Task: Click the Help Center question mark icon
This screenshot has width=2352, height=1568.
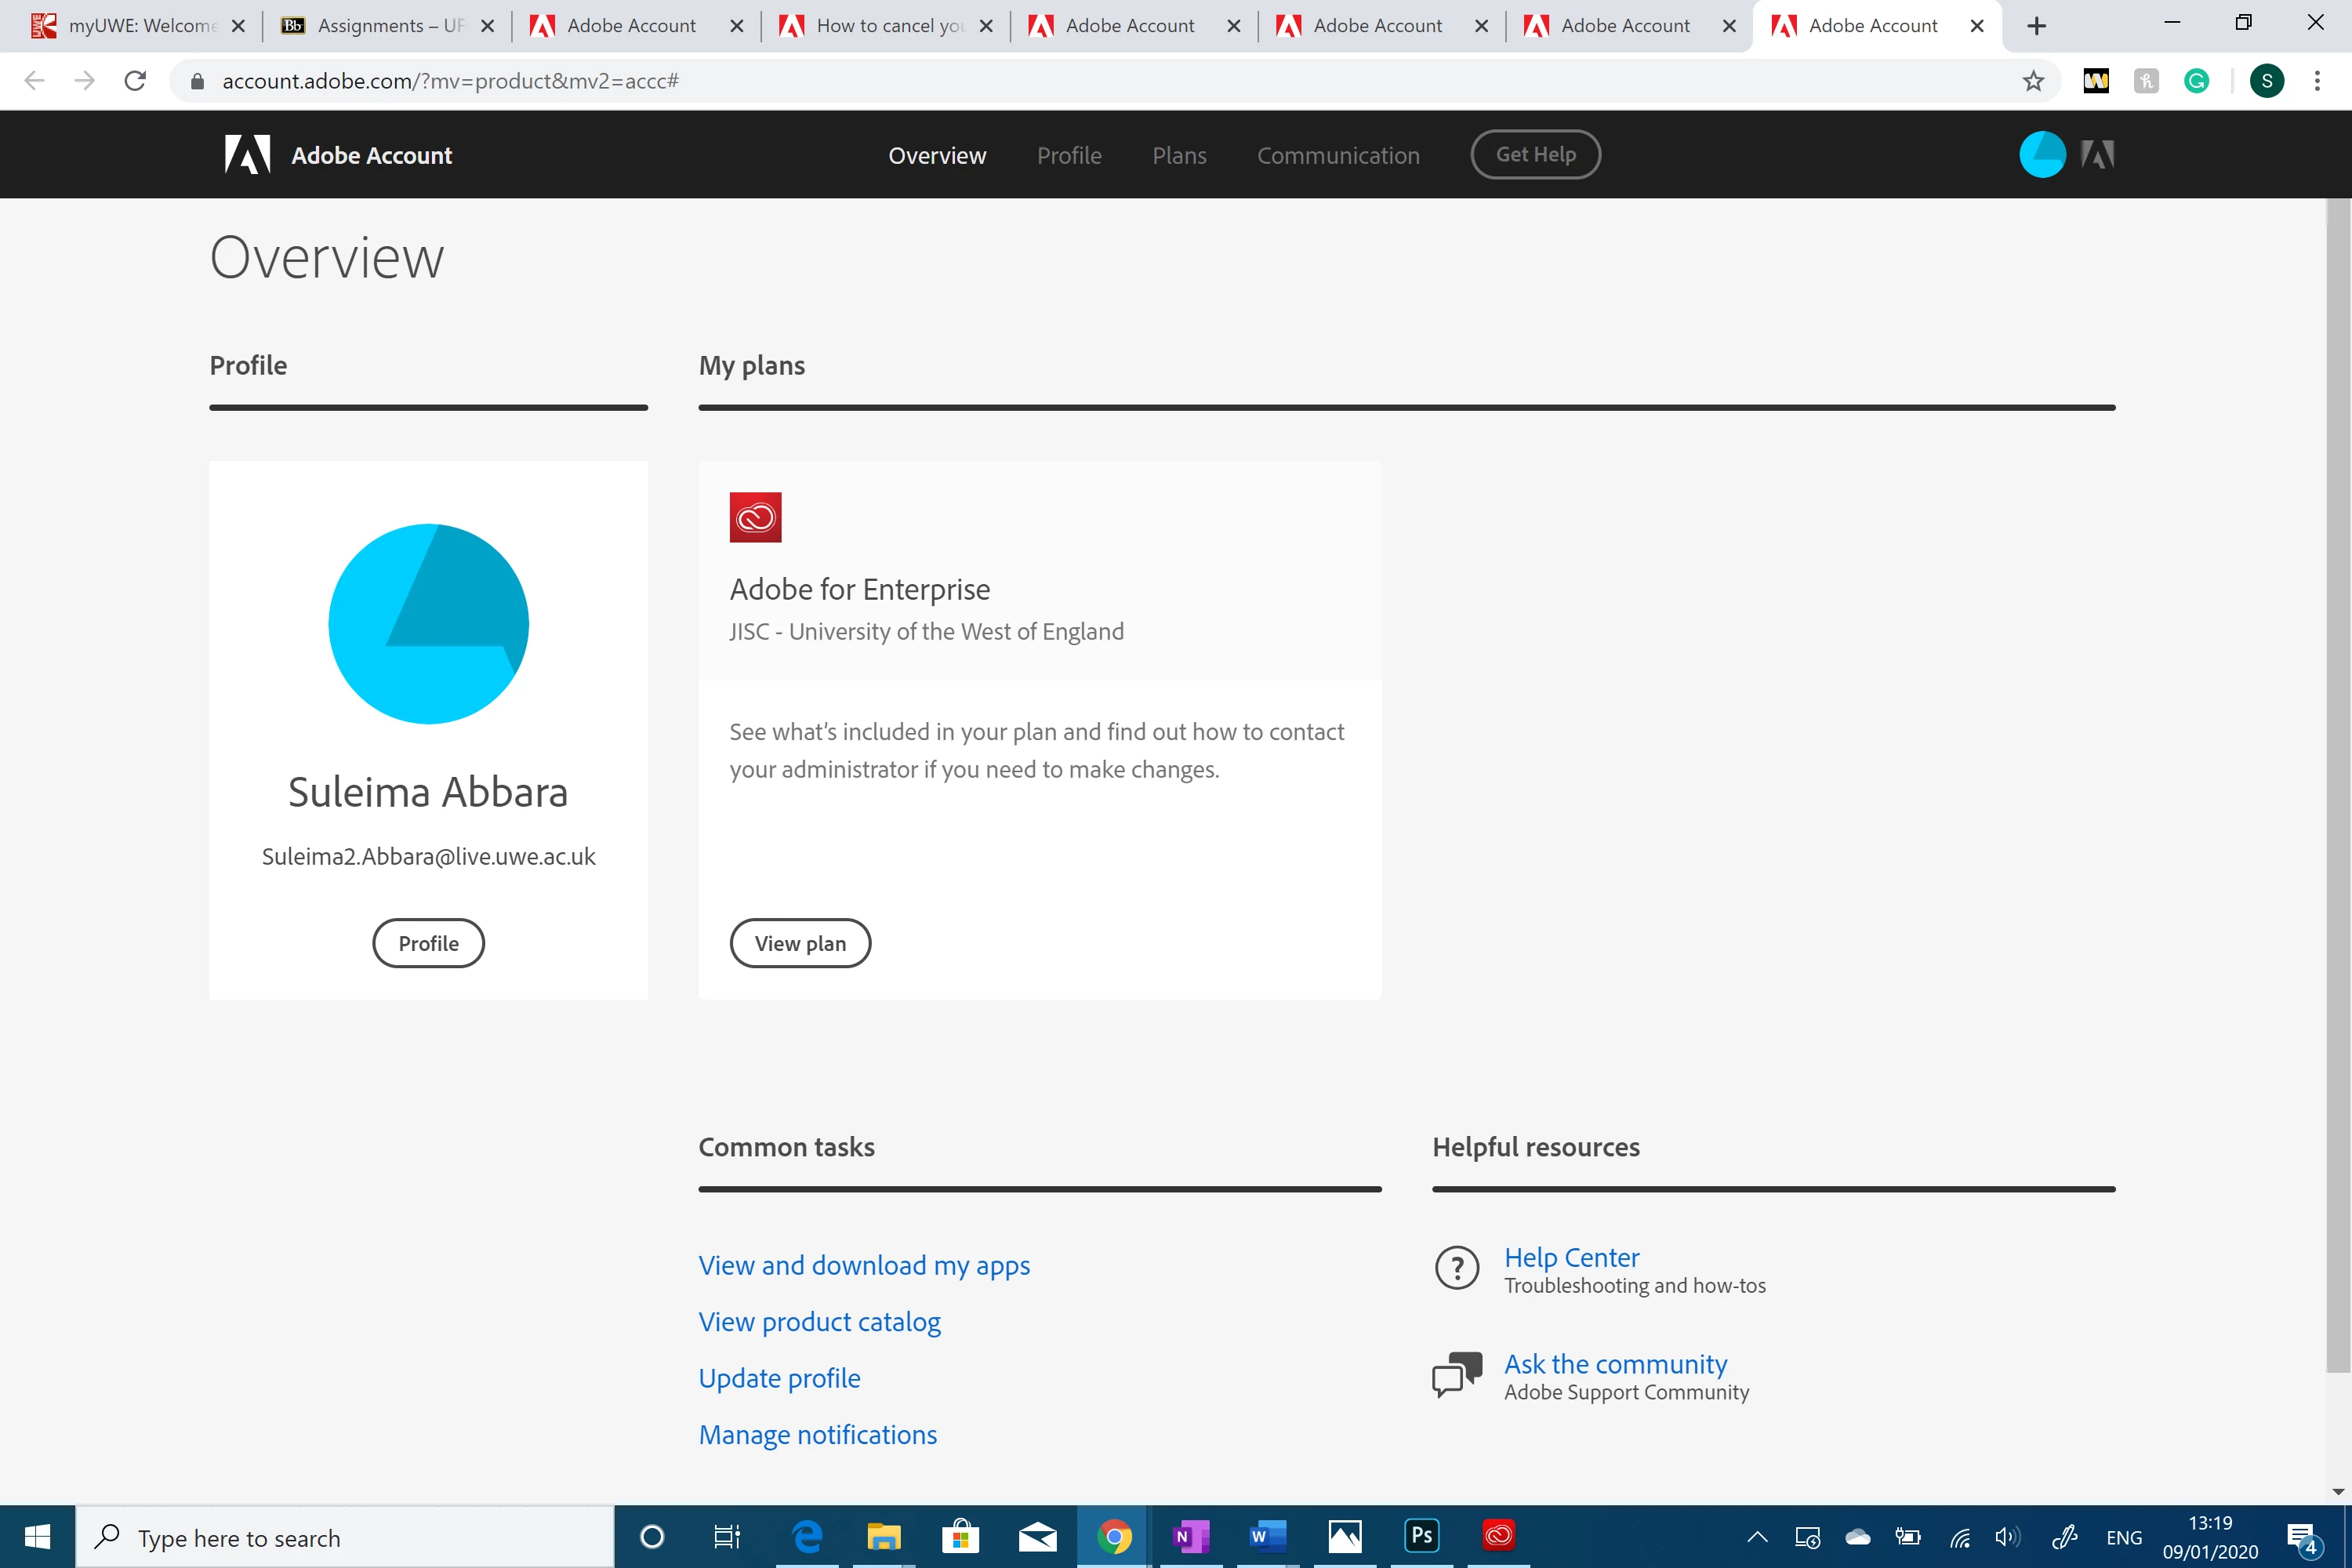Action: point(1457,1268)
